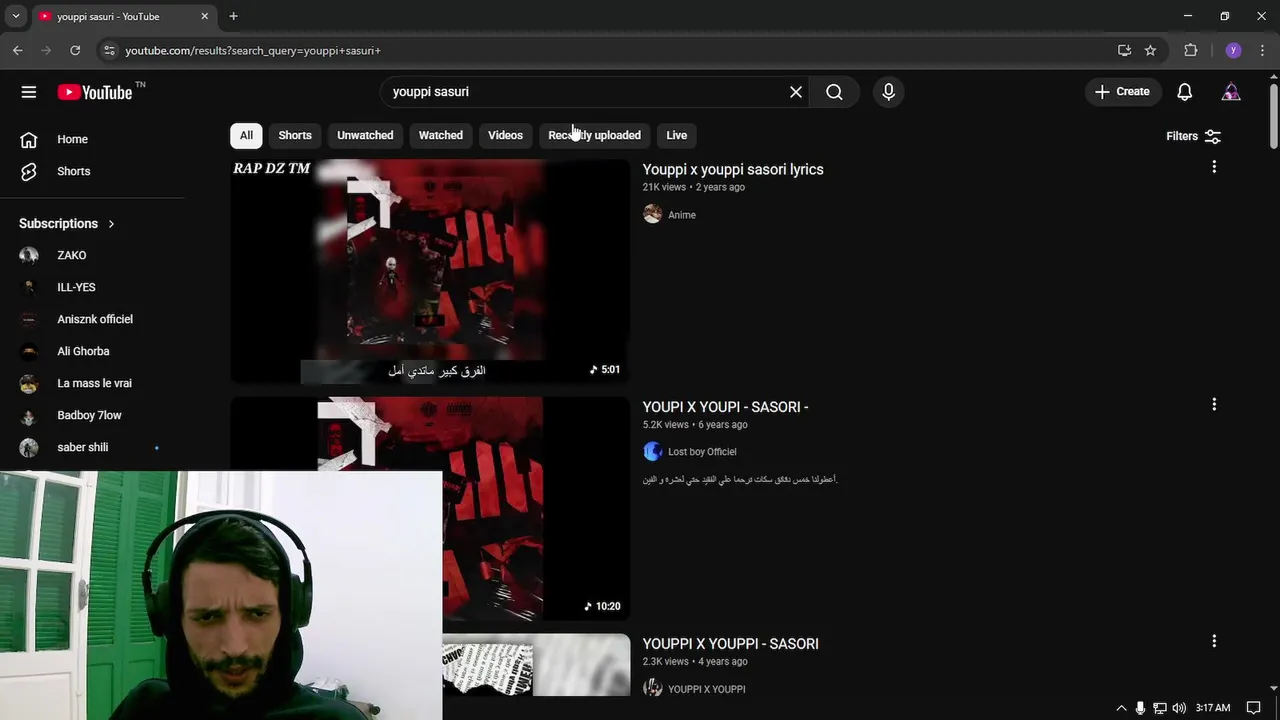Open 'Youppi x youppi sasori lyrics' title
The width and height of the screenshot is (1280, 720).
(733, 169)
